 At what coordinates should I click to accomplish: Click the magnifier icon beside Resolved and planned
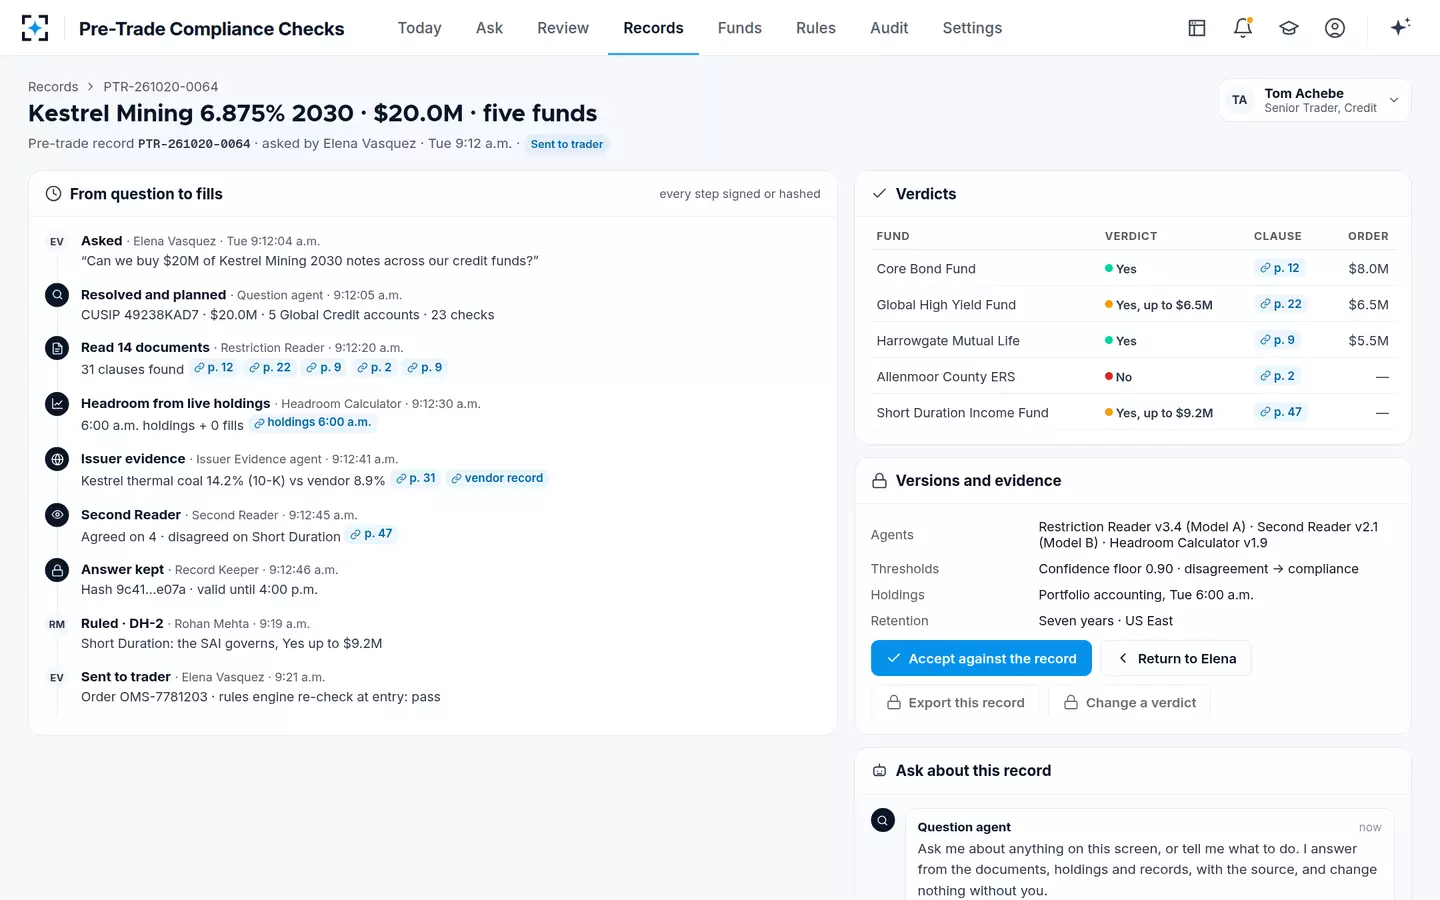57,295
